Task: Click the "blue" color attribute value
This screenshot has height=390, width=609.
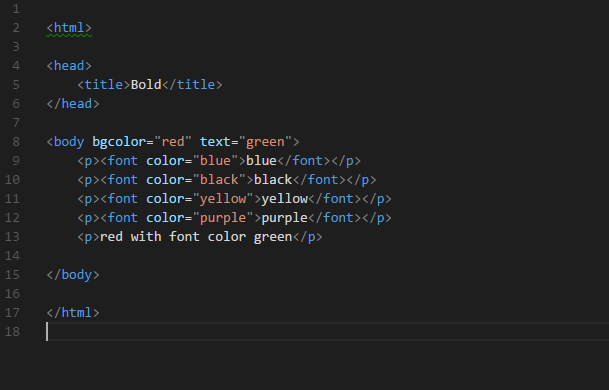Action: (215, 161)
